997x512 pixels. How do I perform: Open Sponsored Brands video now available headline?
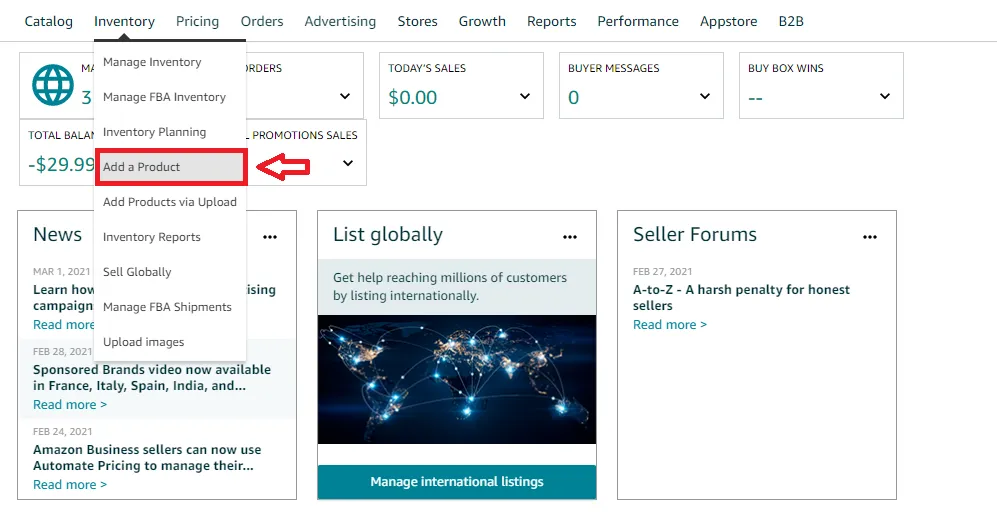(152, 378)
